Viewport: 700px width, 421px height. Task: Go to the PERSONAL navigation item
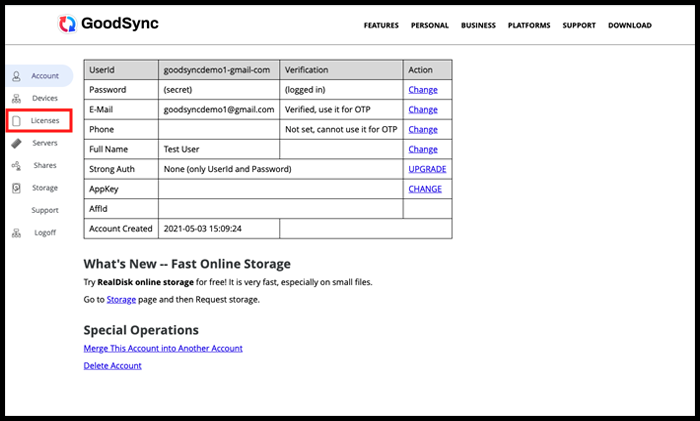point(429,26)
